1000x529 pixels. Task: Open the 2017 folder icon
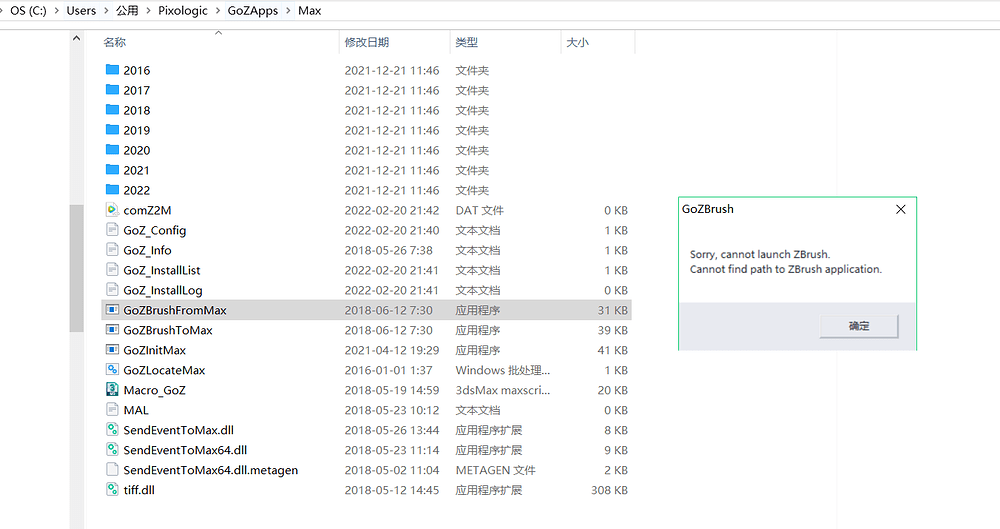click(x=112, y=89)
